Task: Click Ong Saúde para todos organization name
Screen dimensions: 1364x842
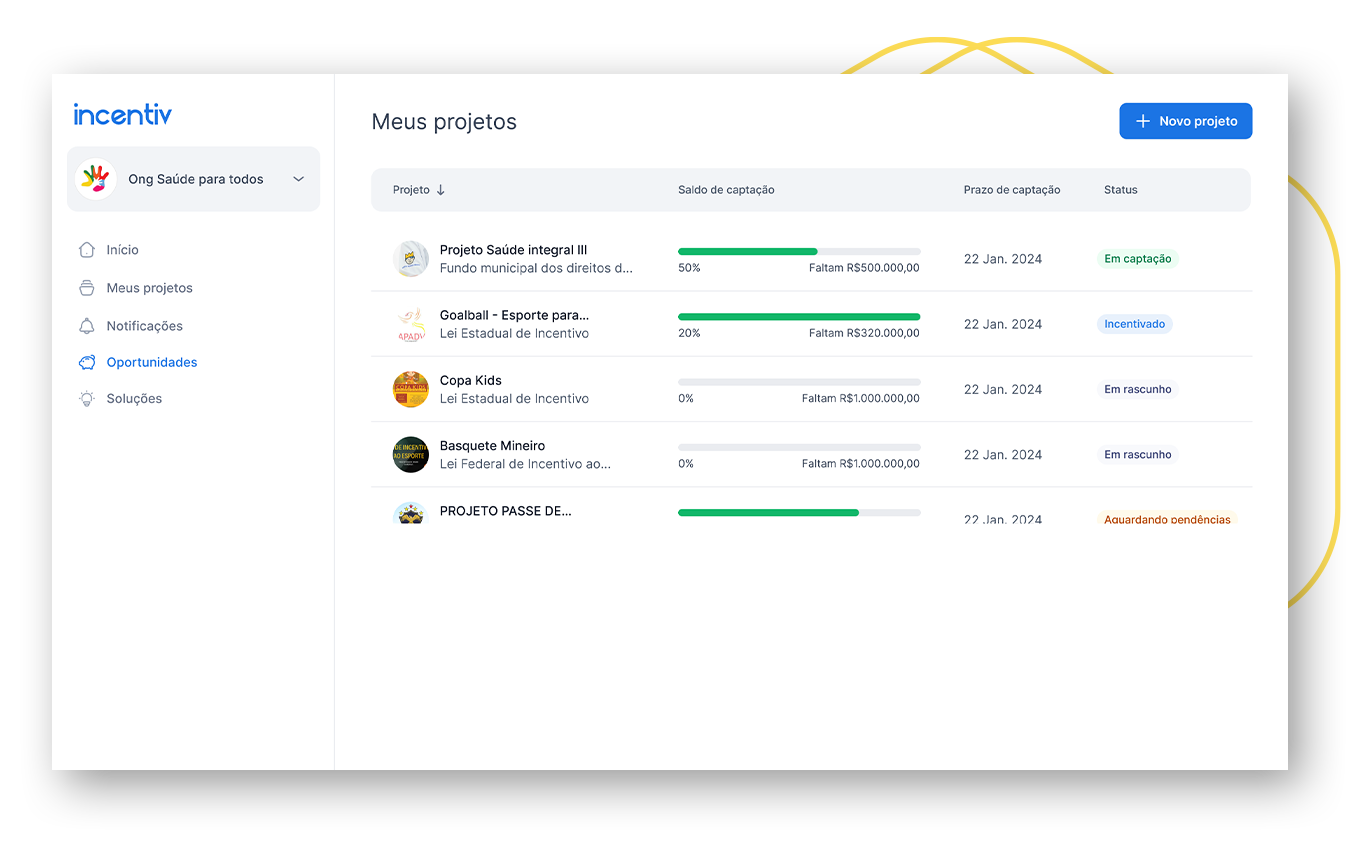Action: [196, 179]
